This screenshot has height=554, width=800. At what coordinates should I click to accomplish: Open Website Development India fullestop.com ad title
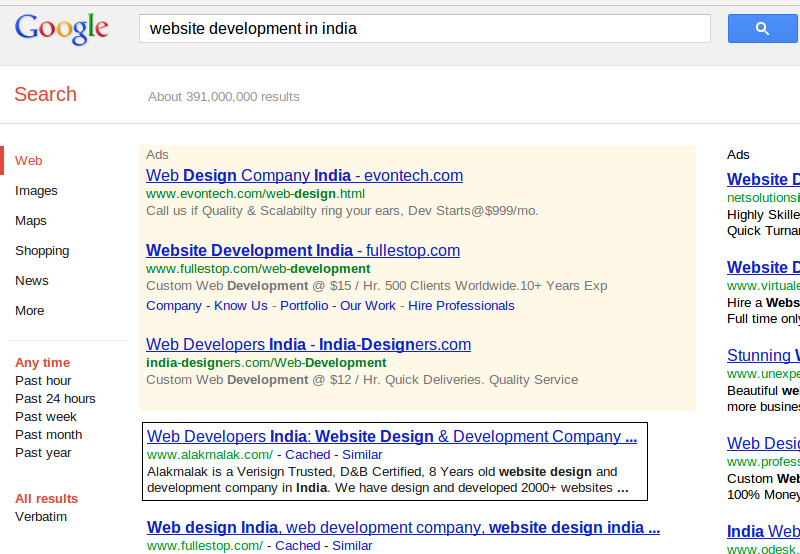point(303,250)
